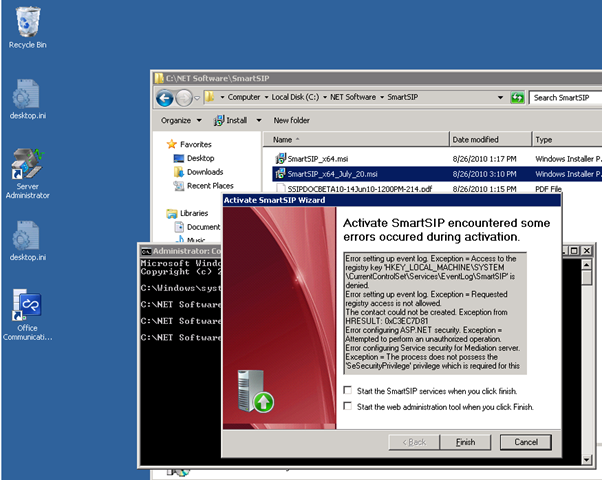Click the SmartSIP_x64_July_20.msi file icon
This screenshot has height=480, width=602.
click(280, 174)
